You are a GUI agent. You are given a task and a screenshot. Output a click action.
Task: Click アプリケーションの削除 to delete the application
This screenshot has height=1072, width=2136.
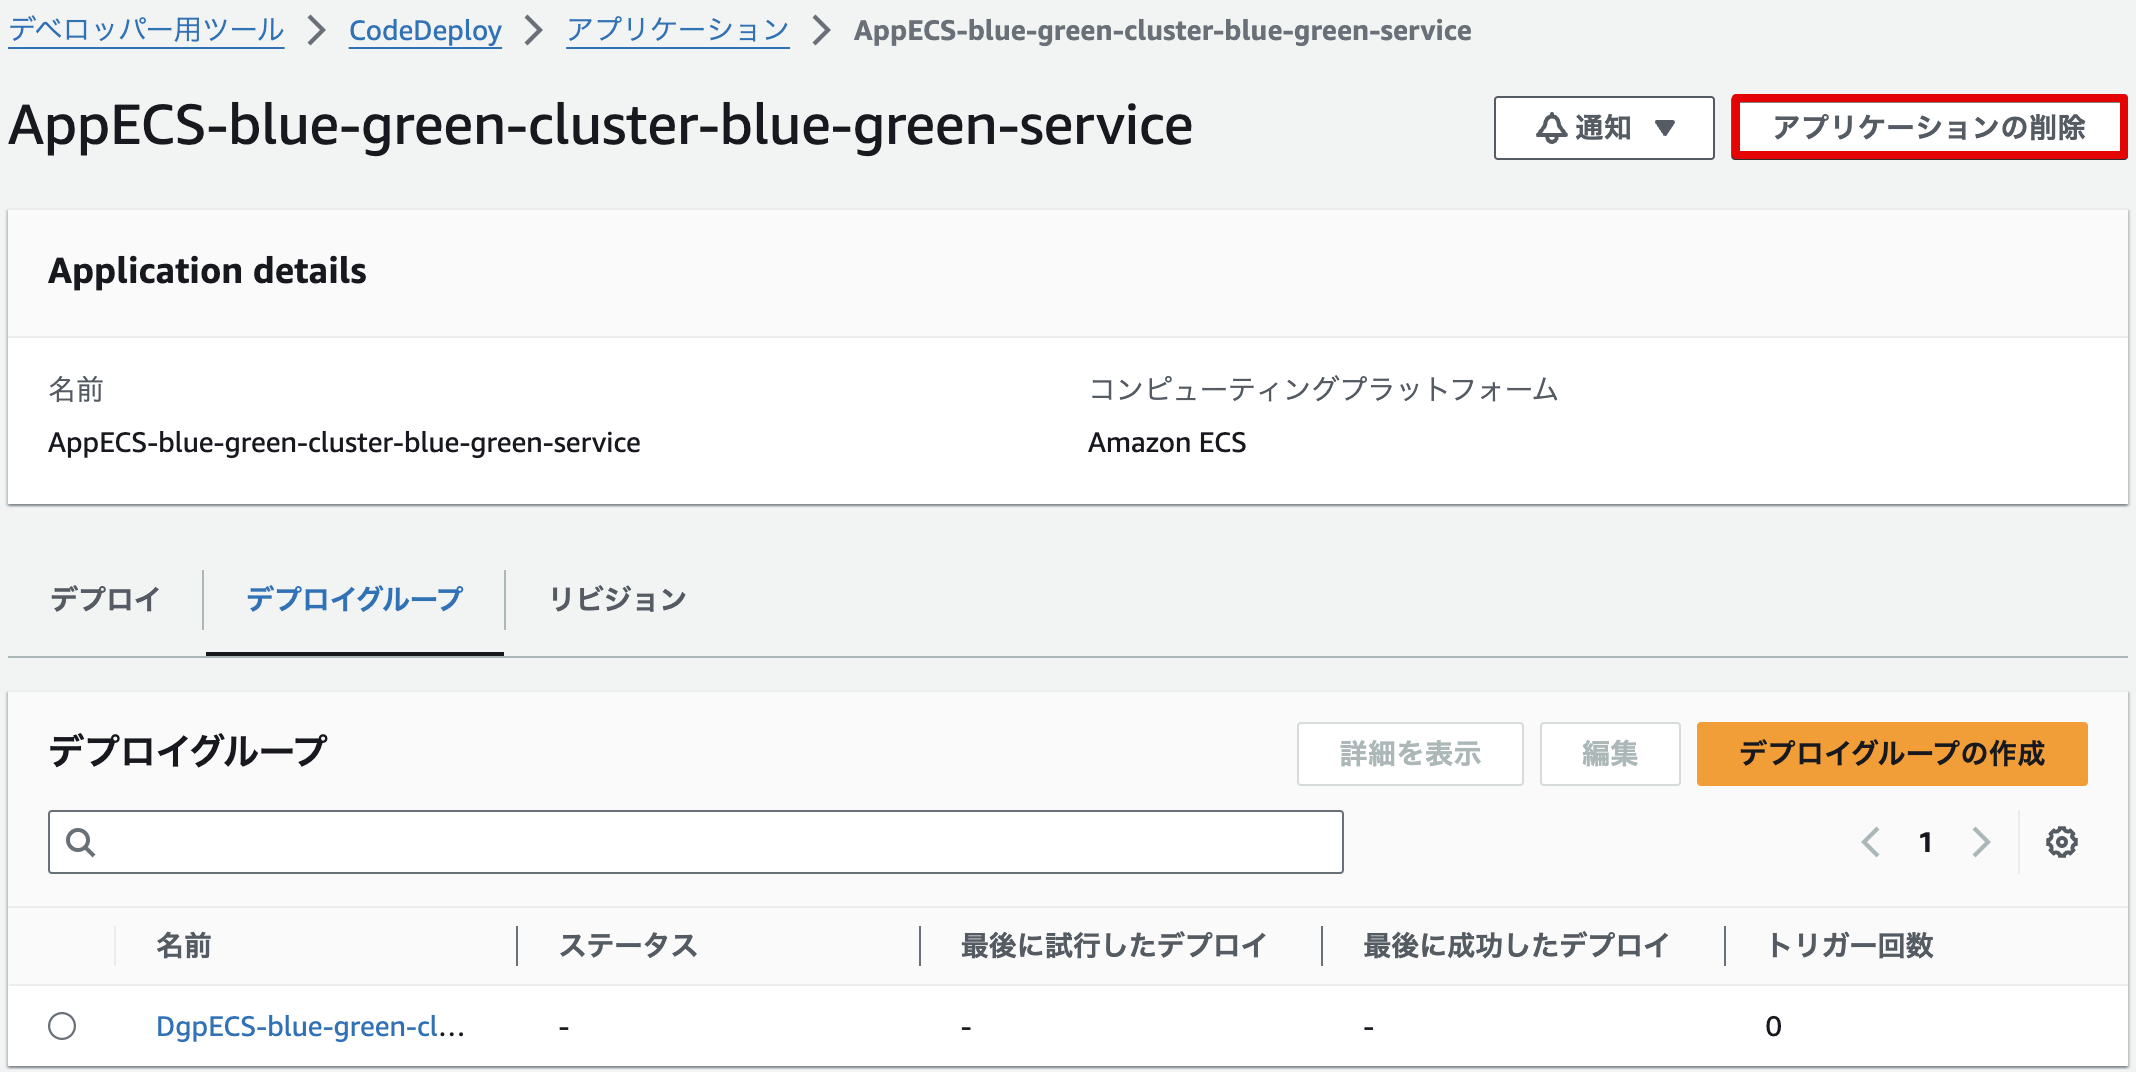click(x=1929, y=127)
